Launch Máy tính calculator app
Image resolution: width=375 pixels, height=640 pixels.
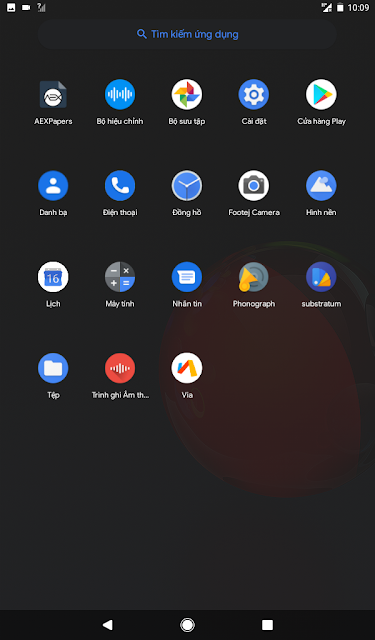[120, 277]
